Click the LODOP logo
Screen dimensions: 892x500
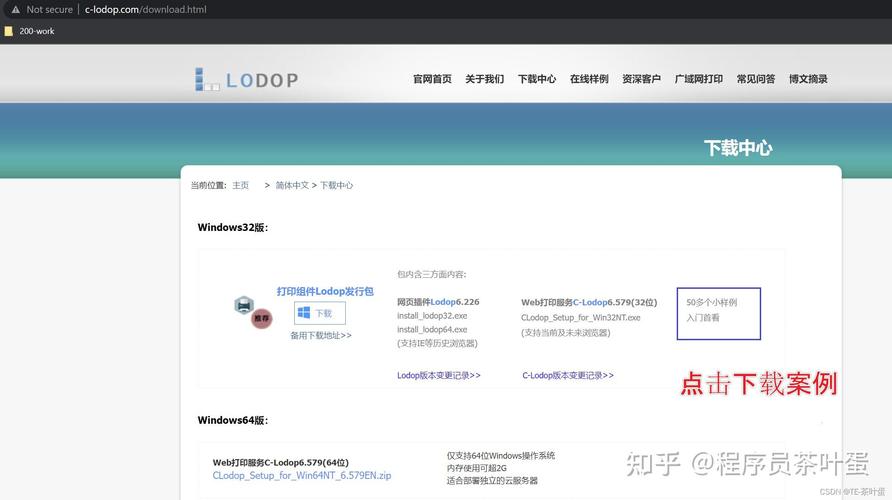click(246, 80)
